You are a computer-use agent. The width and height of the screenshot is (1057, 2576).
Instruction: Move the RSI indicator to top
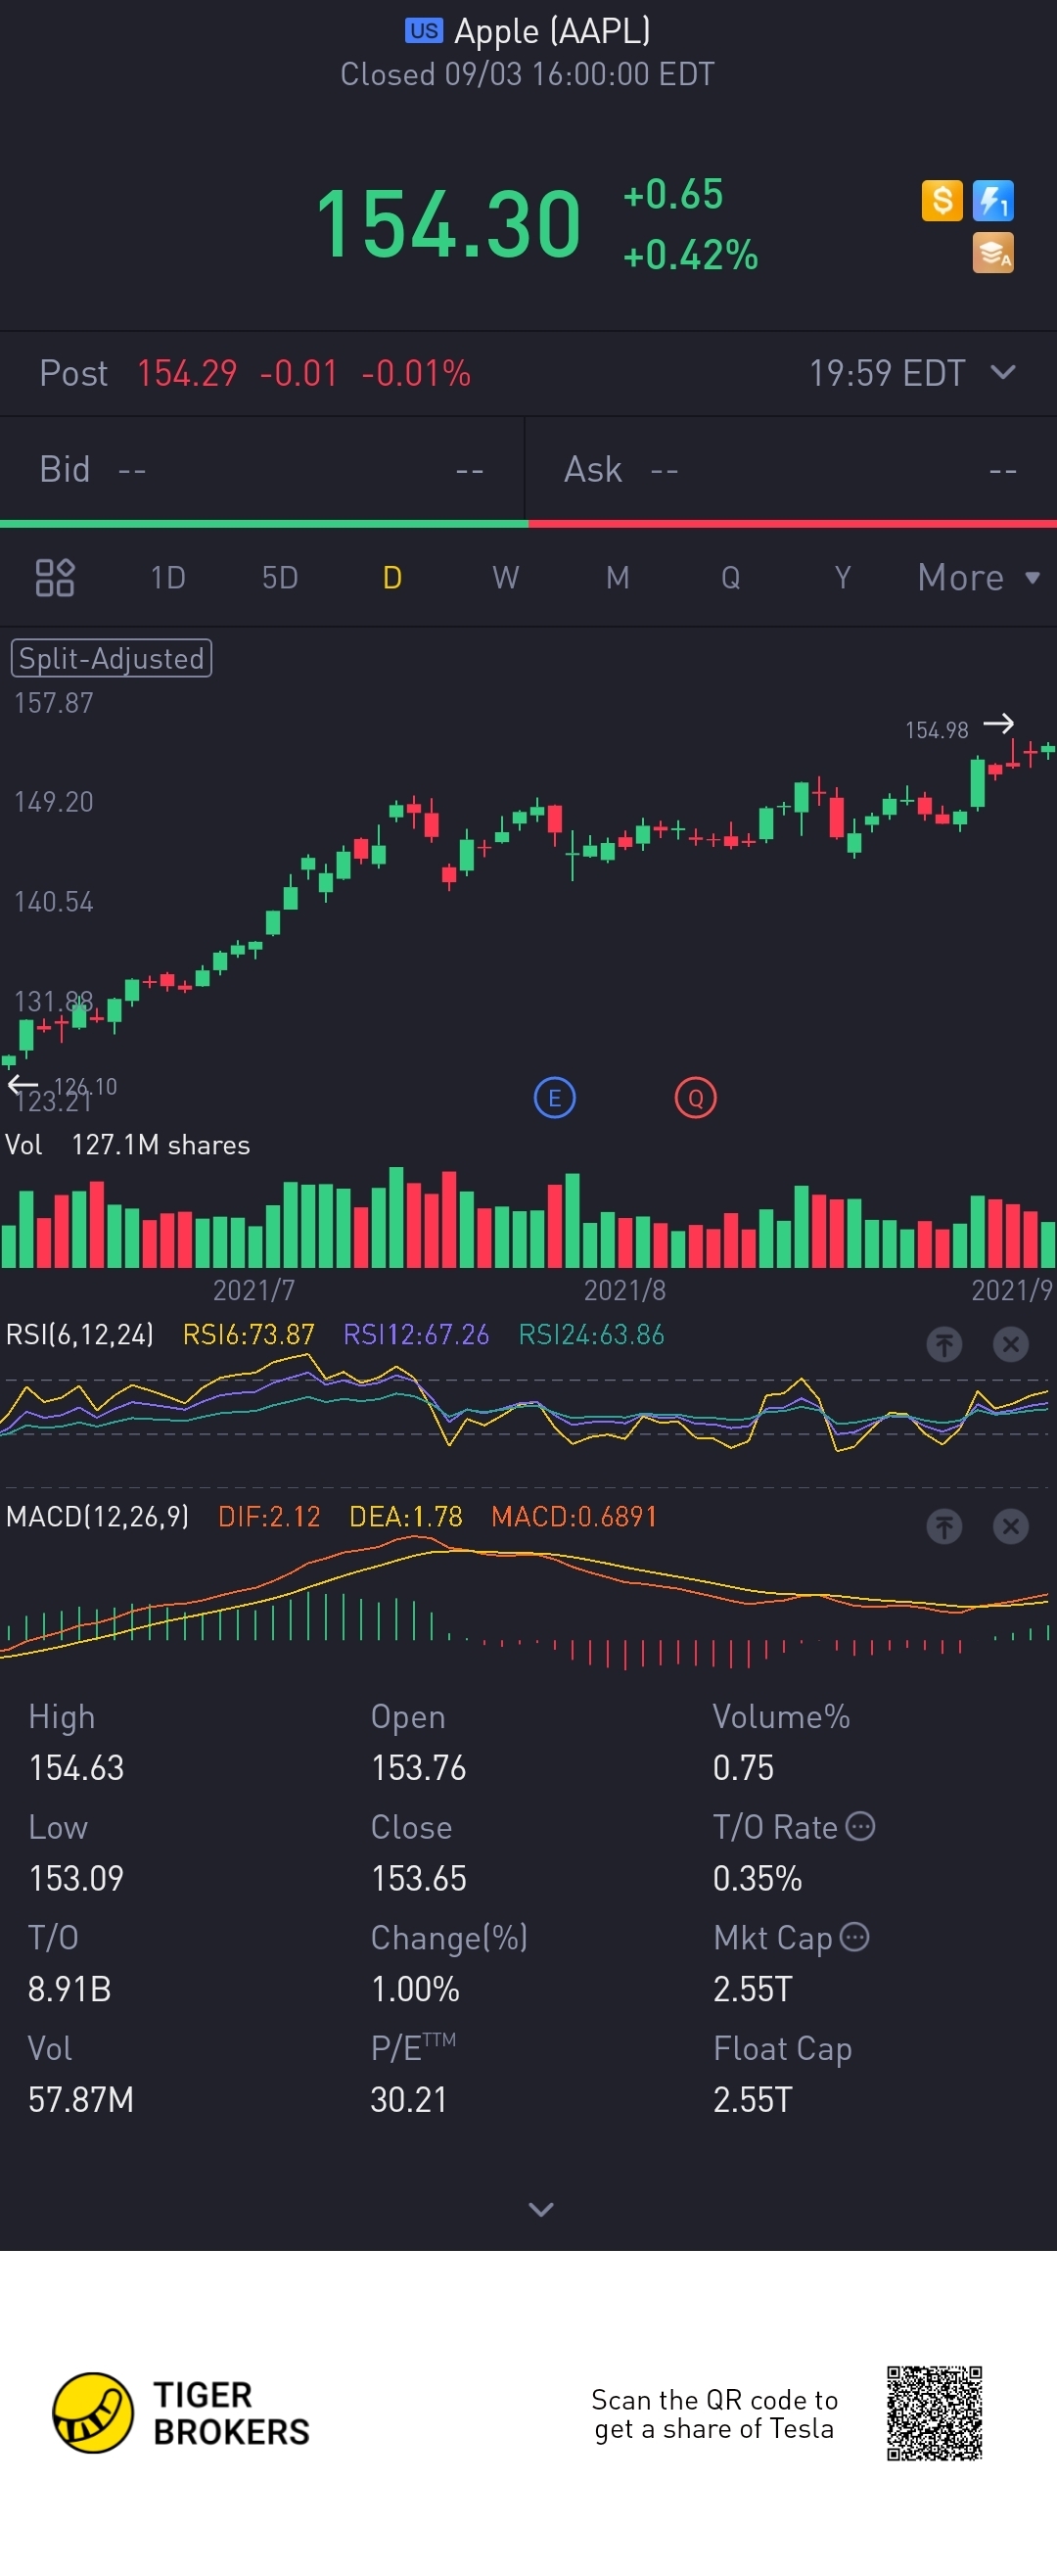[x=944, y=1344]
